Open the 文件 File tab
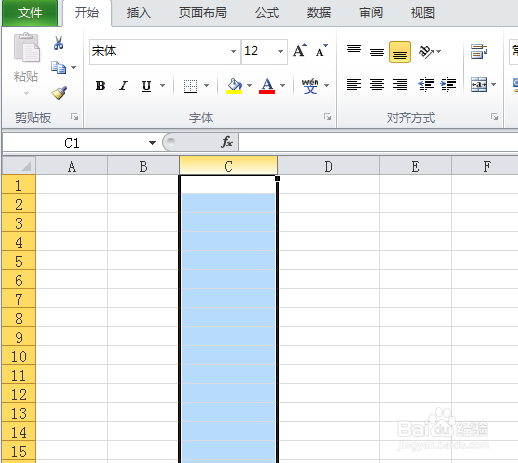 coord(30,13)
